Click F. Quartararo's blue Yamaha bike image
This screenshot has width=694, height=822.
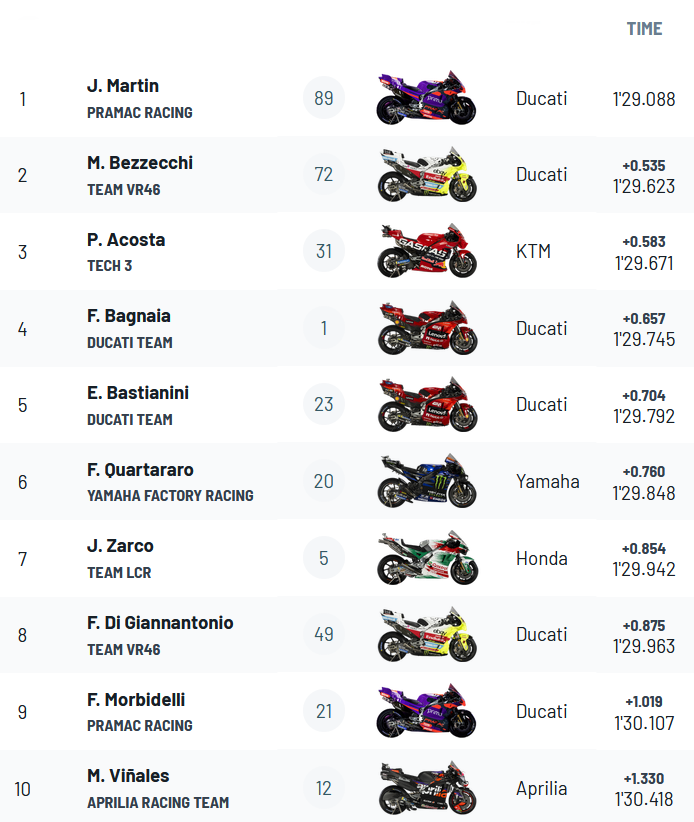pyautogui.click(x=427, y=481)
